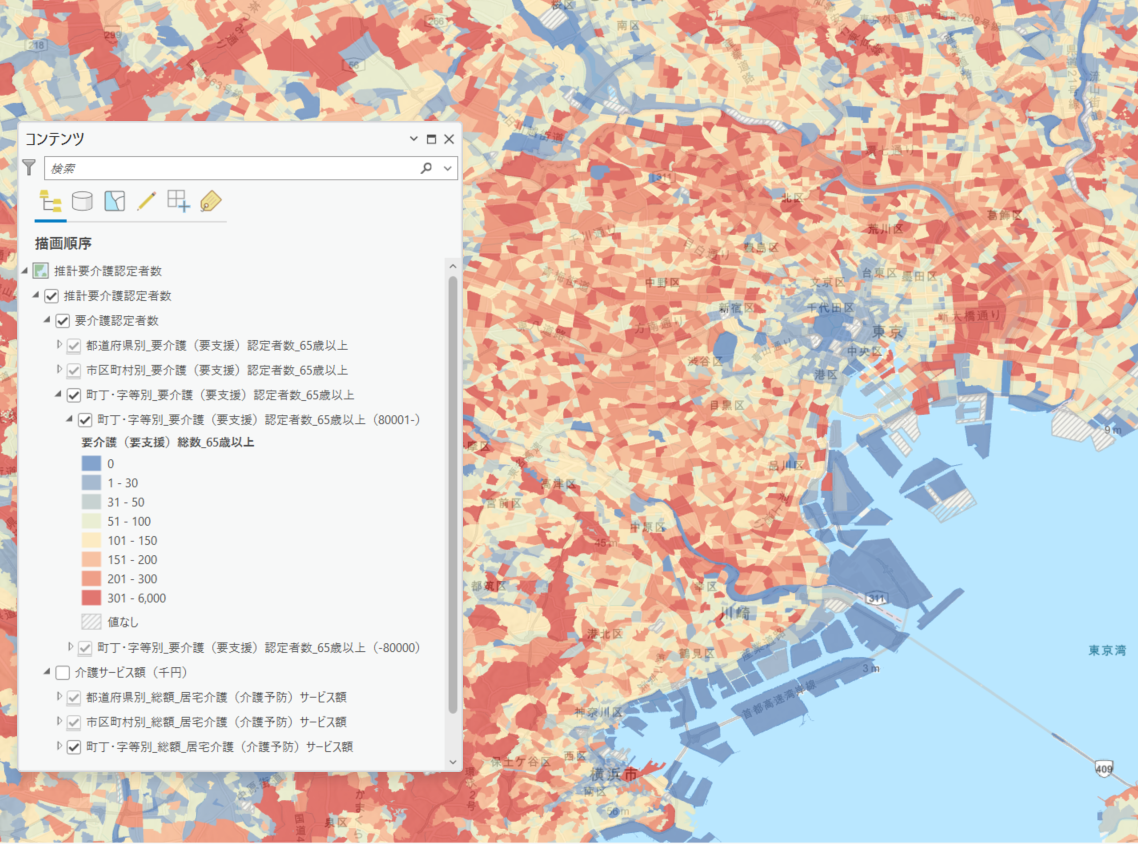Click the magnifier search icon
Image resolution: width=1138 pixels, height=844 pixels.
click(x=426, y=168)
